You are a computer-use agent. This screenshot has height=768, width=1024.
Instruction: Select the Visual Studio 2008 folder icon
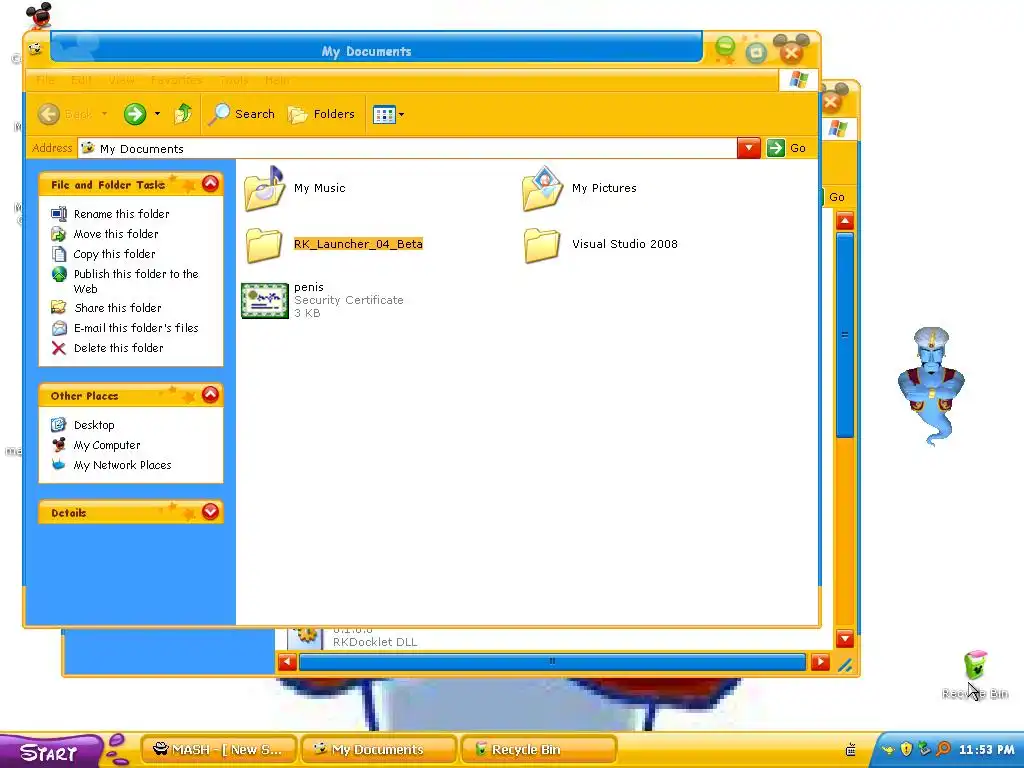542,245
